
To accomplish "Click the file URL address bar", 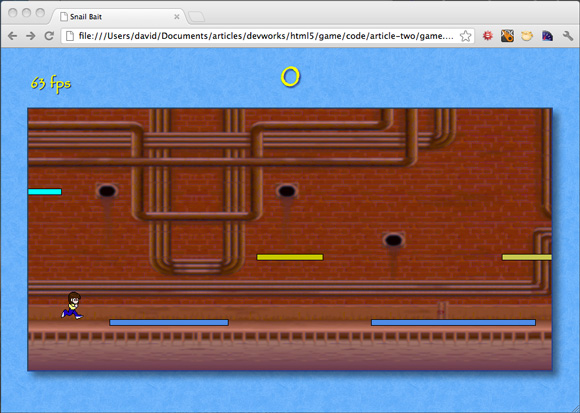I will click(x=261, y=36).
